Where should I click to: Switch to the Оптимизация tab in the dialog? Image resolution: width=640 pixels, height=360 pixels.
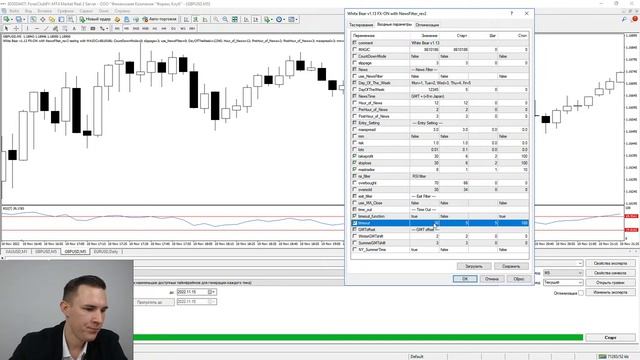pos(427,25)
